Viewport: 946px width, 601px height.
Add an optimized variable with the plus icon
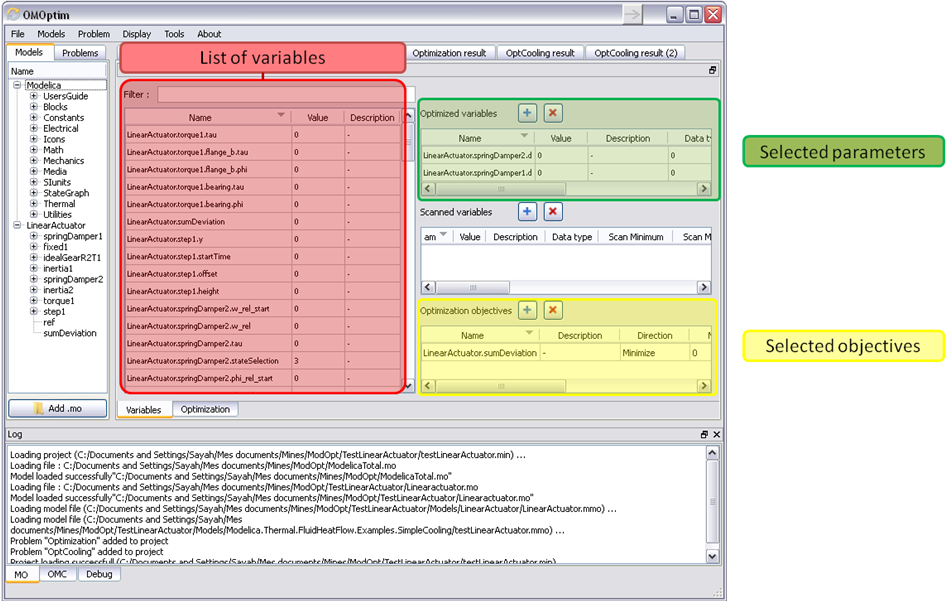click(527, 113)
